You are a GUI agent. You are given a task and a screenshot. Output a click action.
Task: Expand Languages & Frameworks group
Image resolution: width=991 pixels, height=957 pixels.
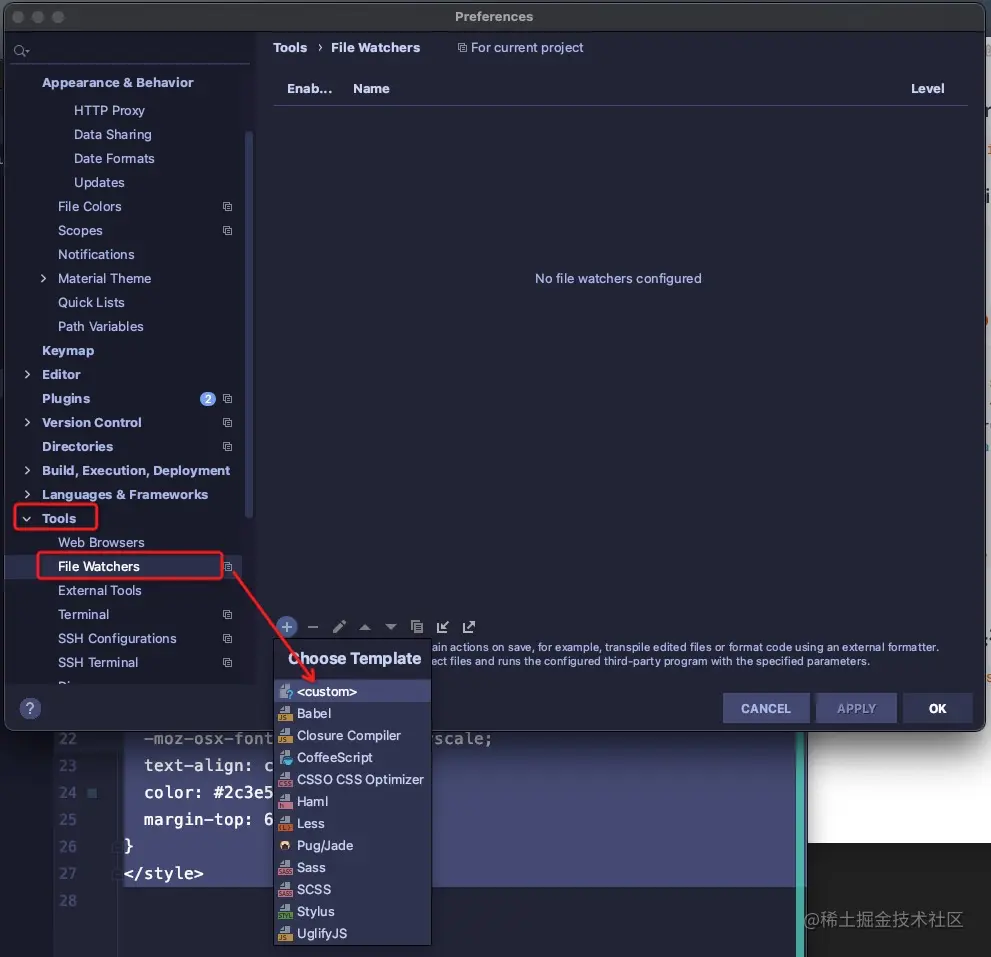pyautogui.click(x=27, y=494)
